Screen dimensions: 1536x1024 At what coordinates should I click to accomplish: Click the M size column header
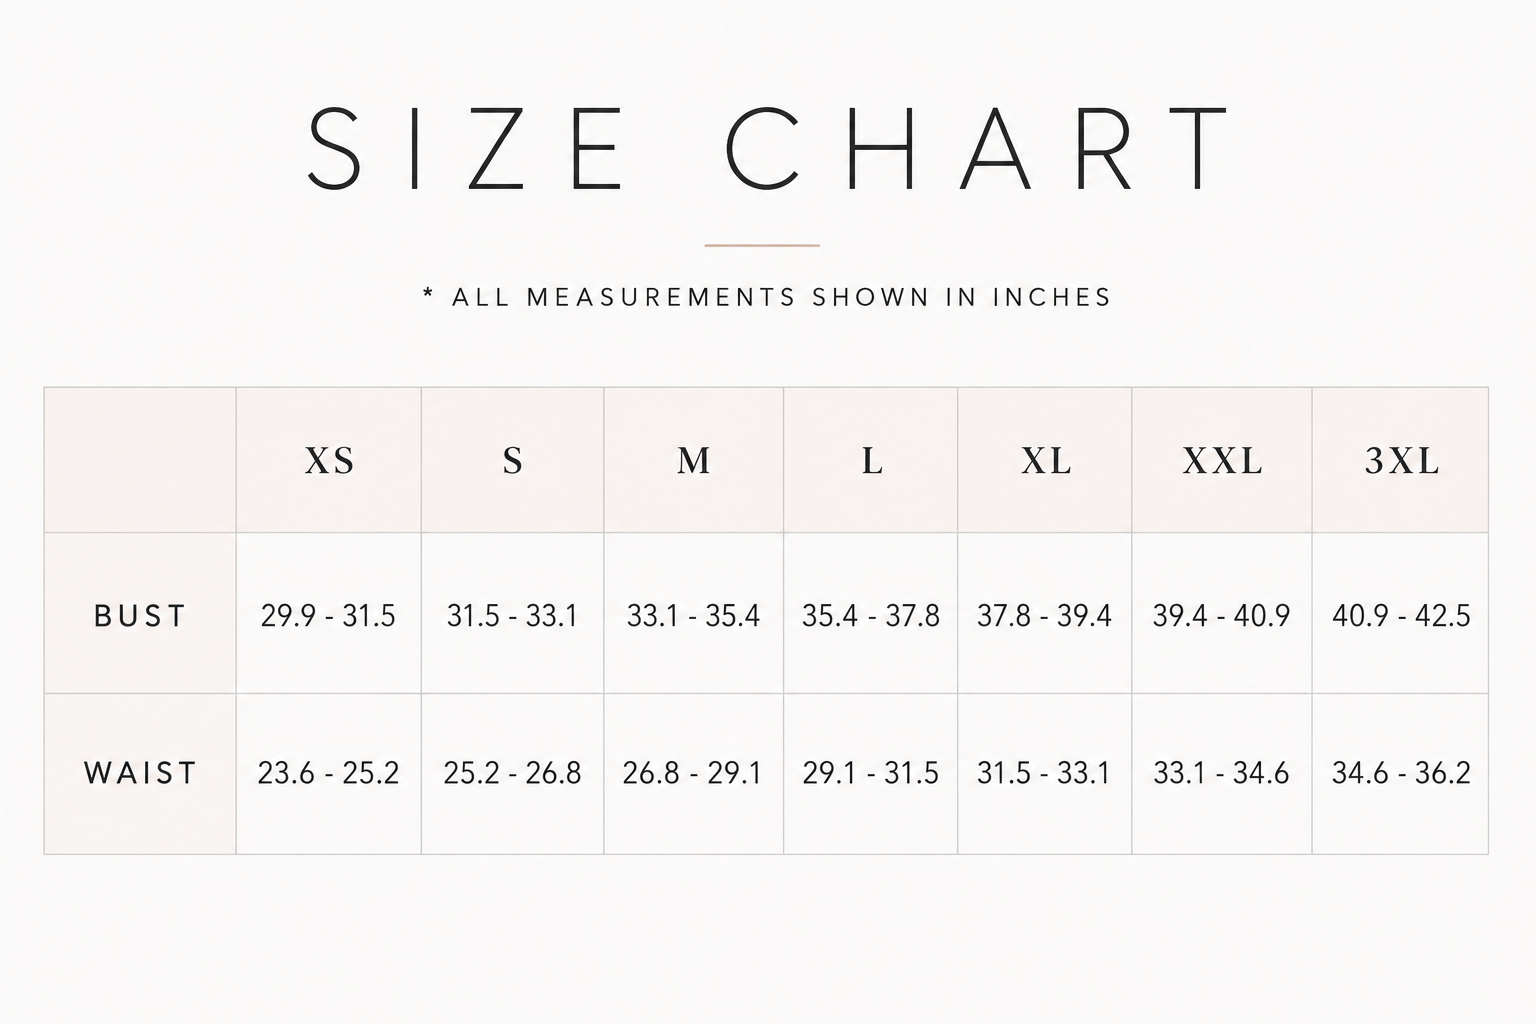(x=693, y=460)
